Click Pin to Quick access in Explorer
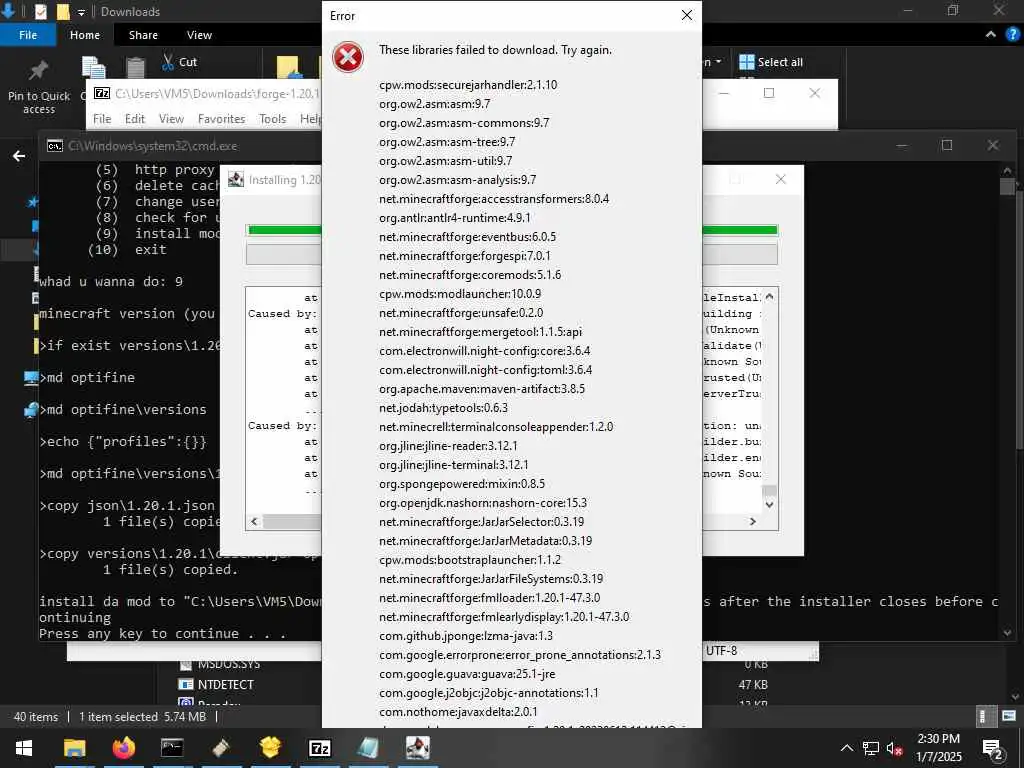Viewport: 1024px width, 768px height. coord(39,88)
